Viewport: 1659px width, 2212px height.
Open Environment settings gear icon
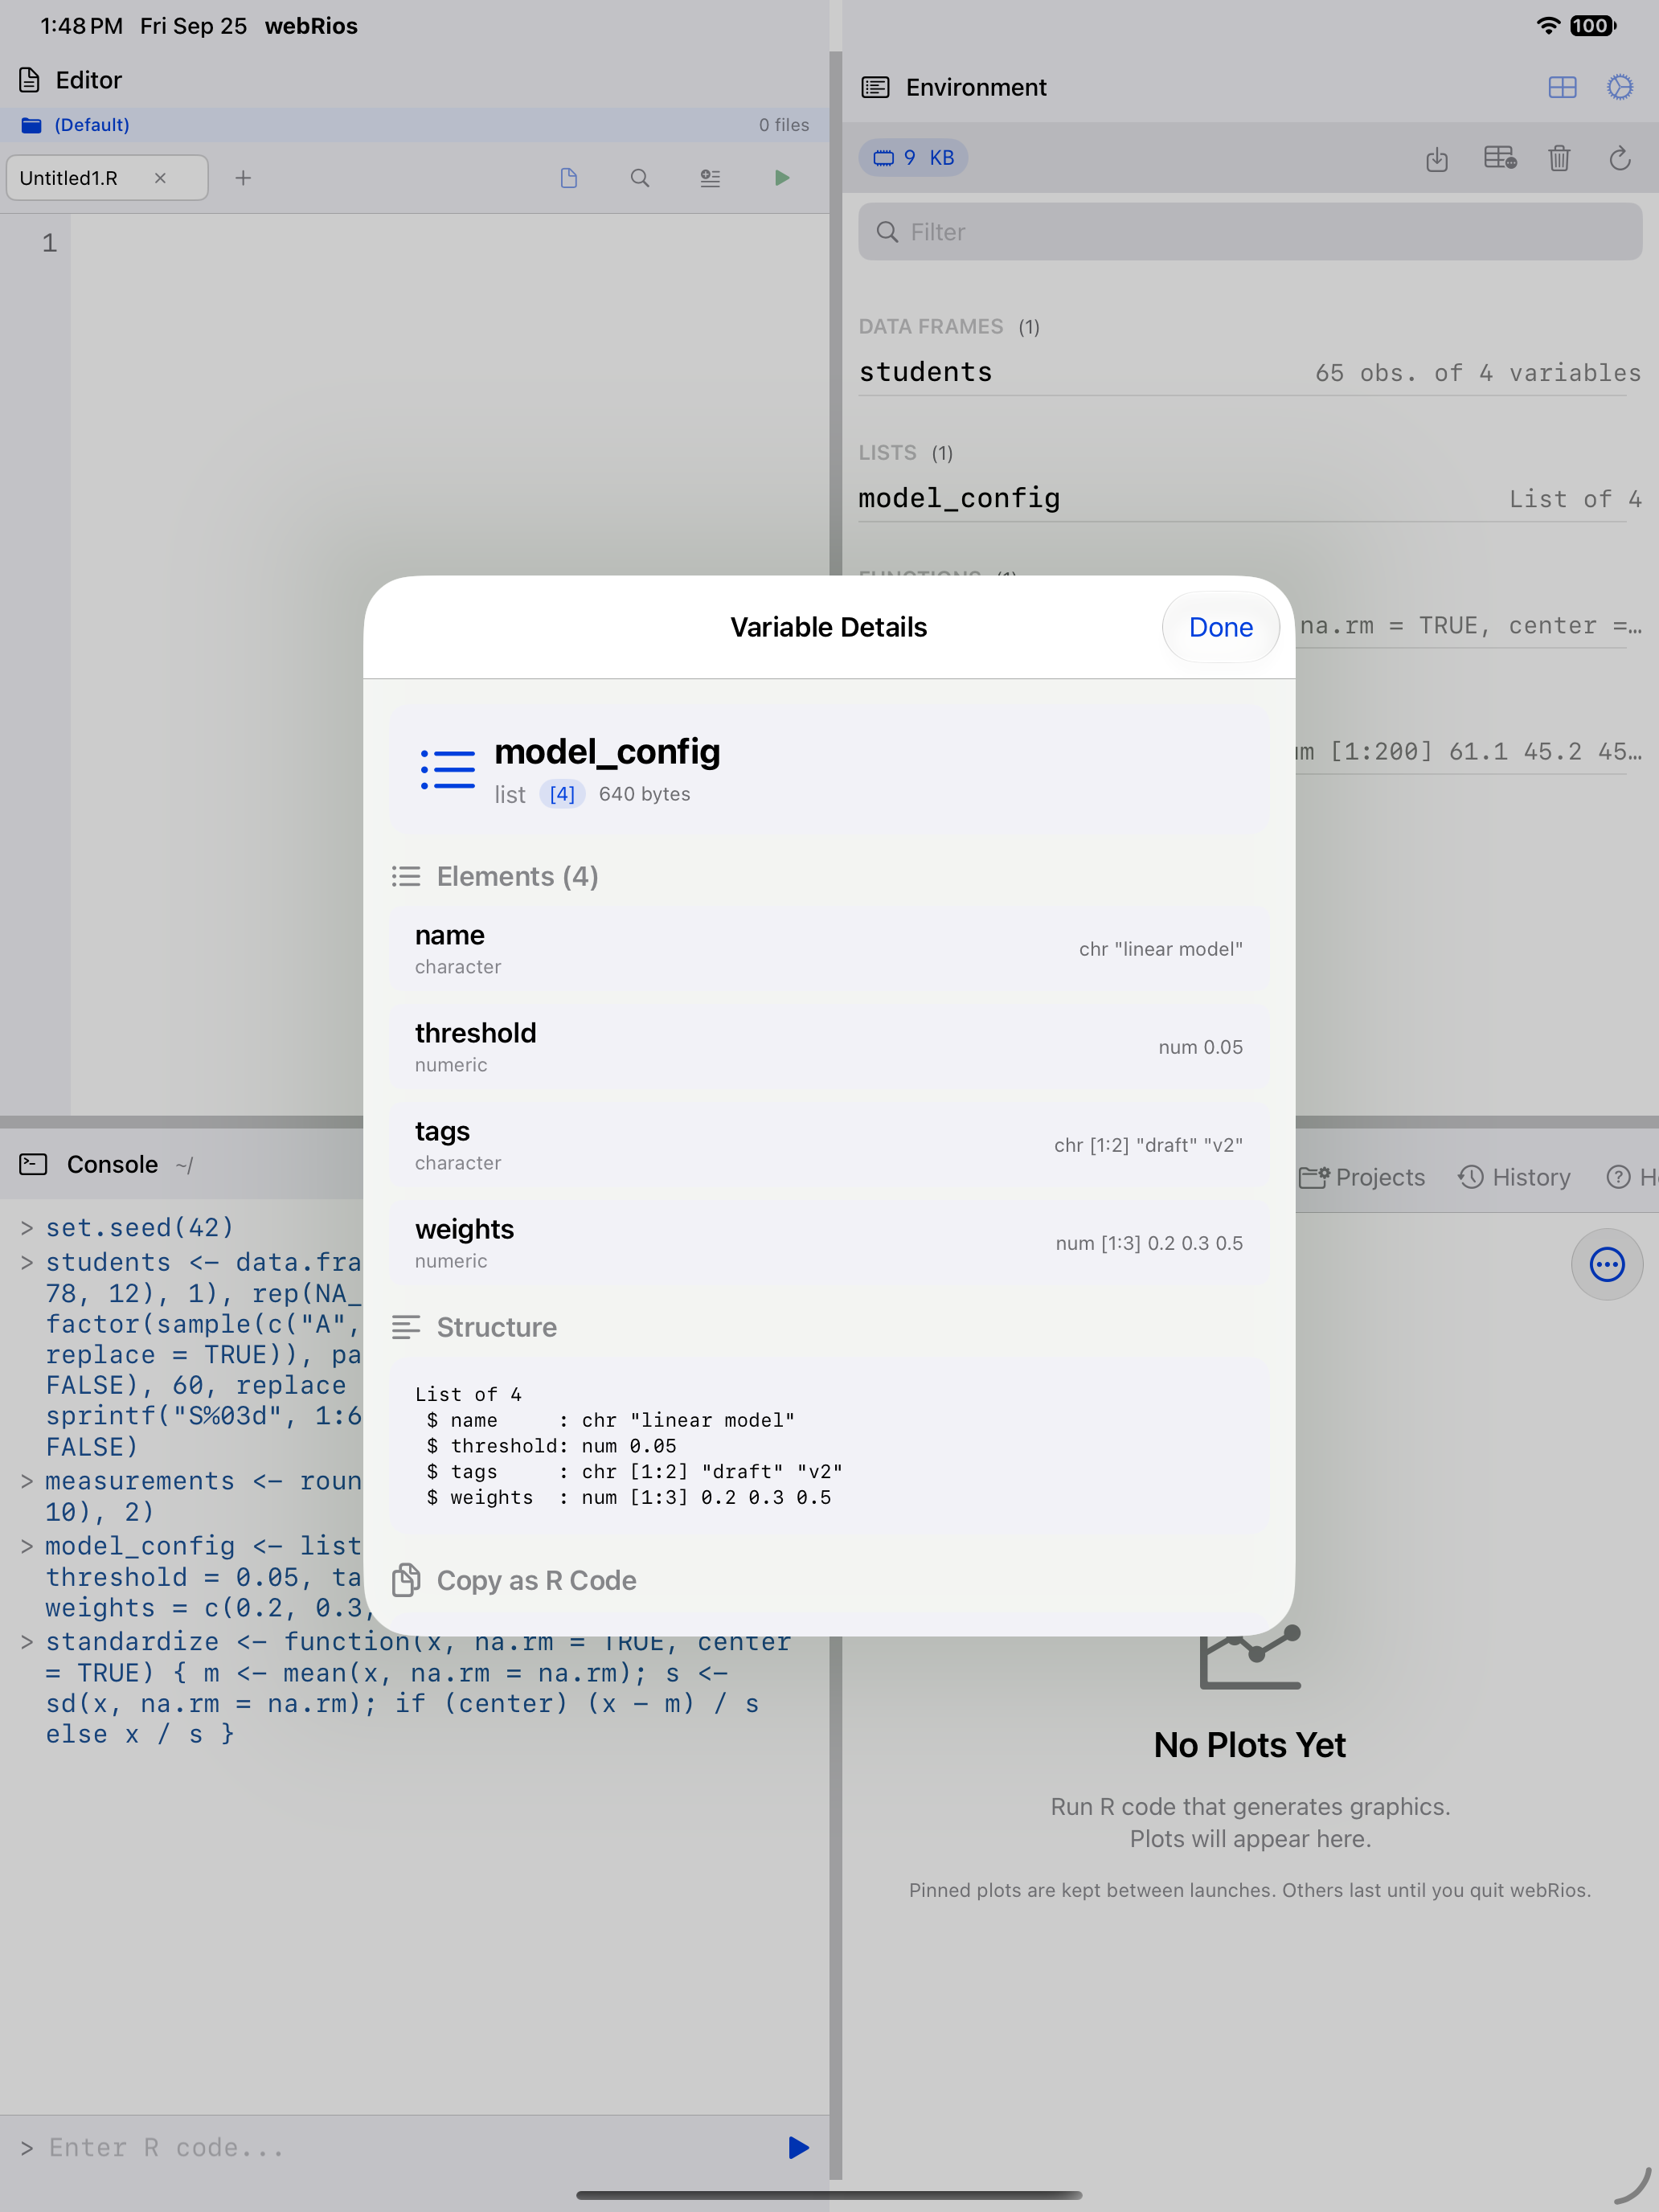pyautogui.click(x=1620, y=87)
